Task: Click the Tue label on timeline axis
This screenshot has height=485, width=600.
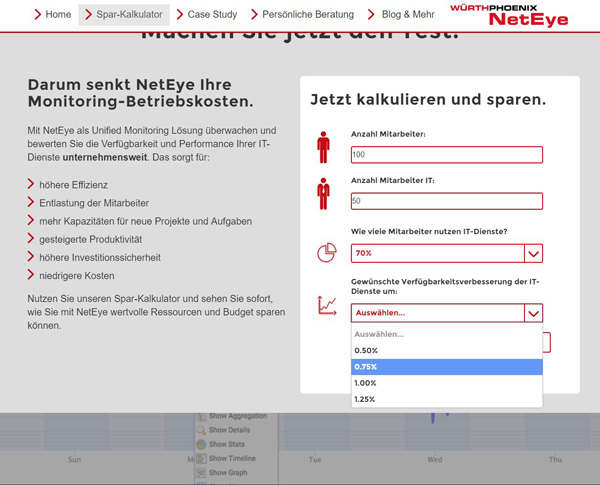Action: [315, 459]
